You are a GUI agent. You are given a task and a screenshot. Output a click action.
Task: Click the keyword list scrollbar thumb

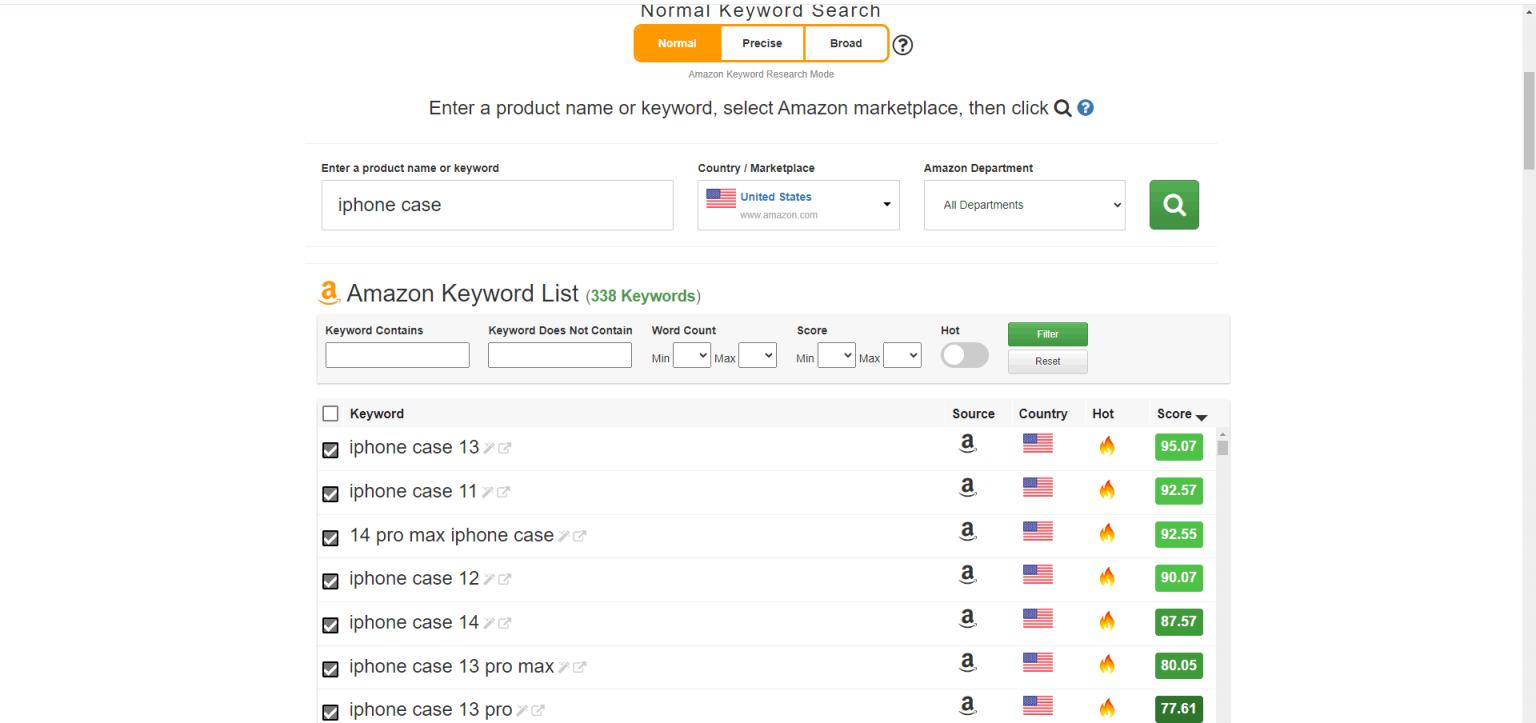[x=1222, y=447]
